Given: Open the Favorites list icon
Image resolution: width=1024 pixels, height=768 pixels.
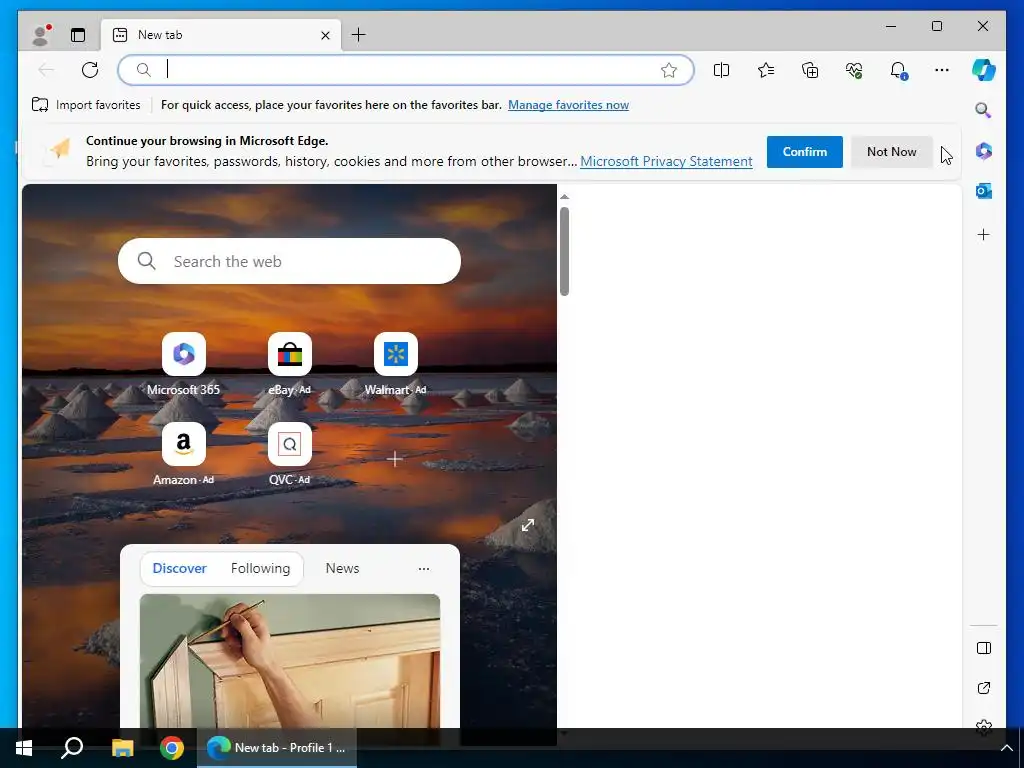Looking at the screenshot, I should click(766, 70).
